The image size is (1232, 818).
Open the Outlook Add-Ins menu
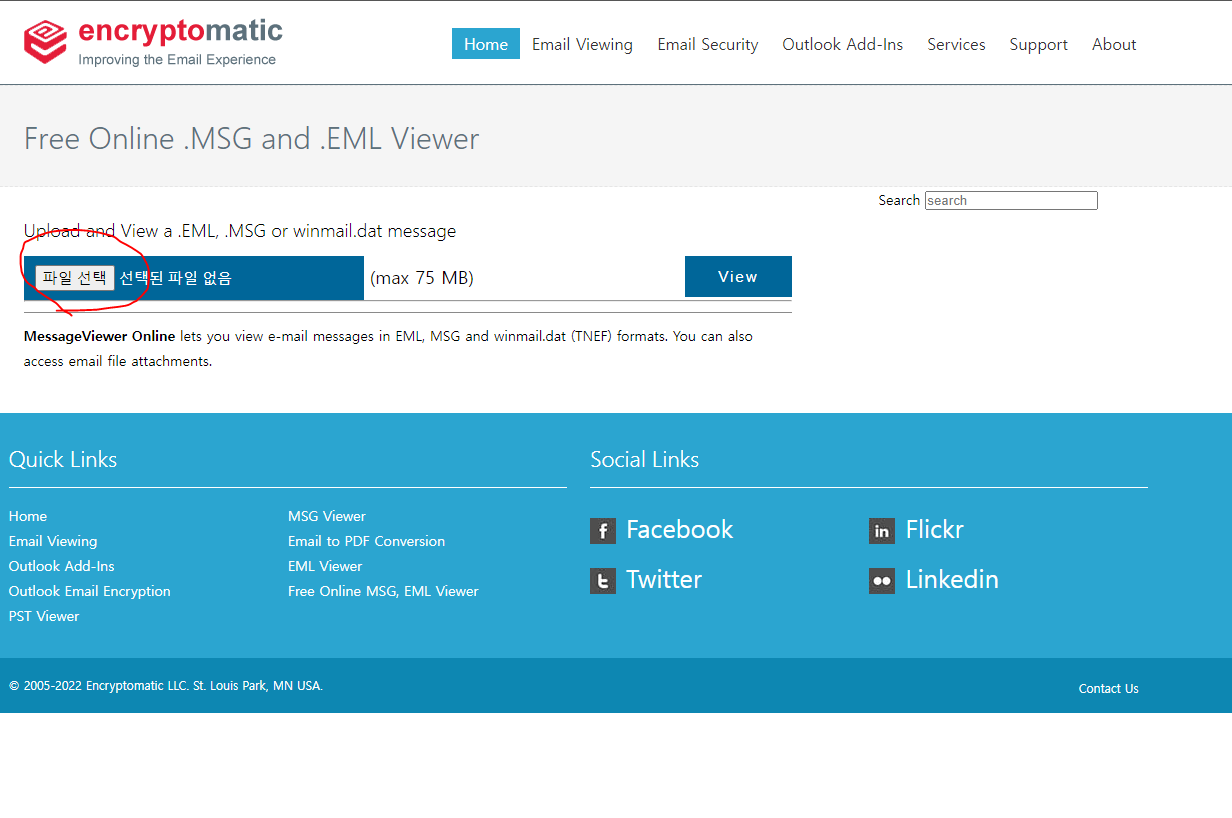[843, 44]
